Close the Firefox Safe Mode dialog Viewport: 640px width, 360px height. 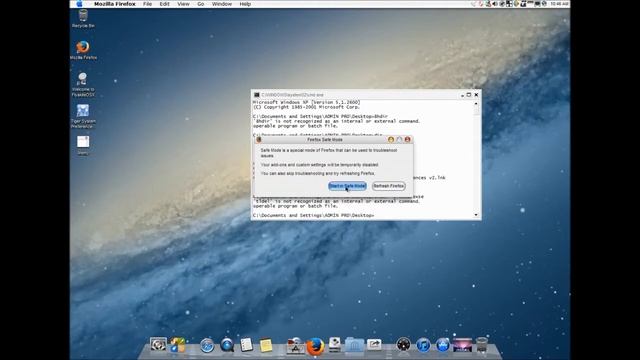(x=407, y=140)
